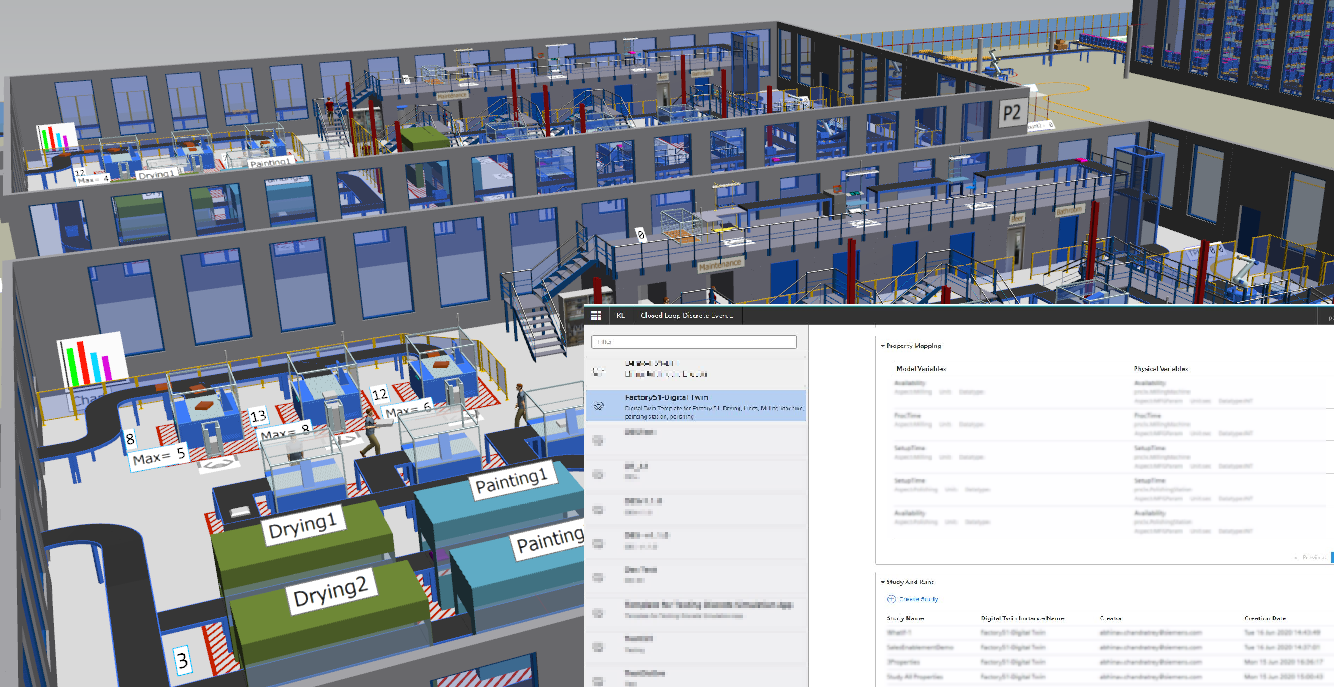This screenshot has width=1334, height=687.
Task: Click the icon beside Factory51-Digital Twin
Action: coord(599,406)
